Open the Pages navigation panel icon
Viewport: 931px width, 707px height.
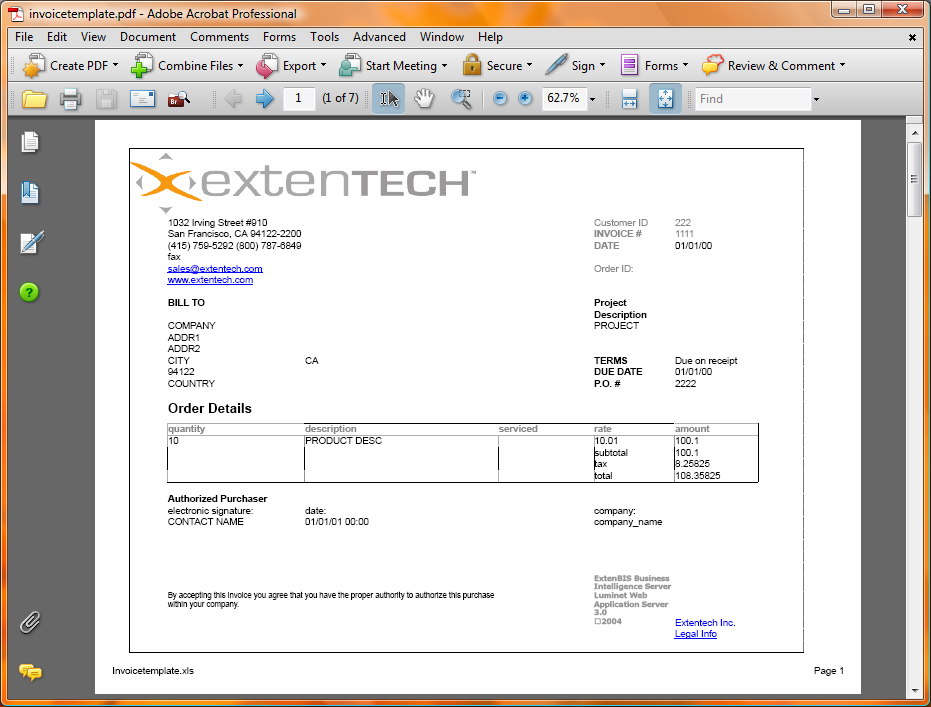(x=30, y=142)
